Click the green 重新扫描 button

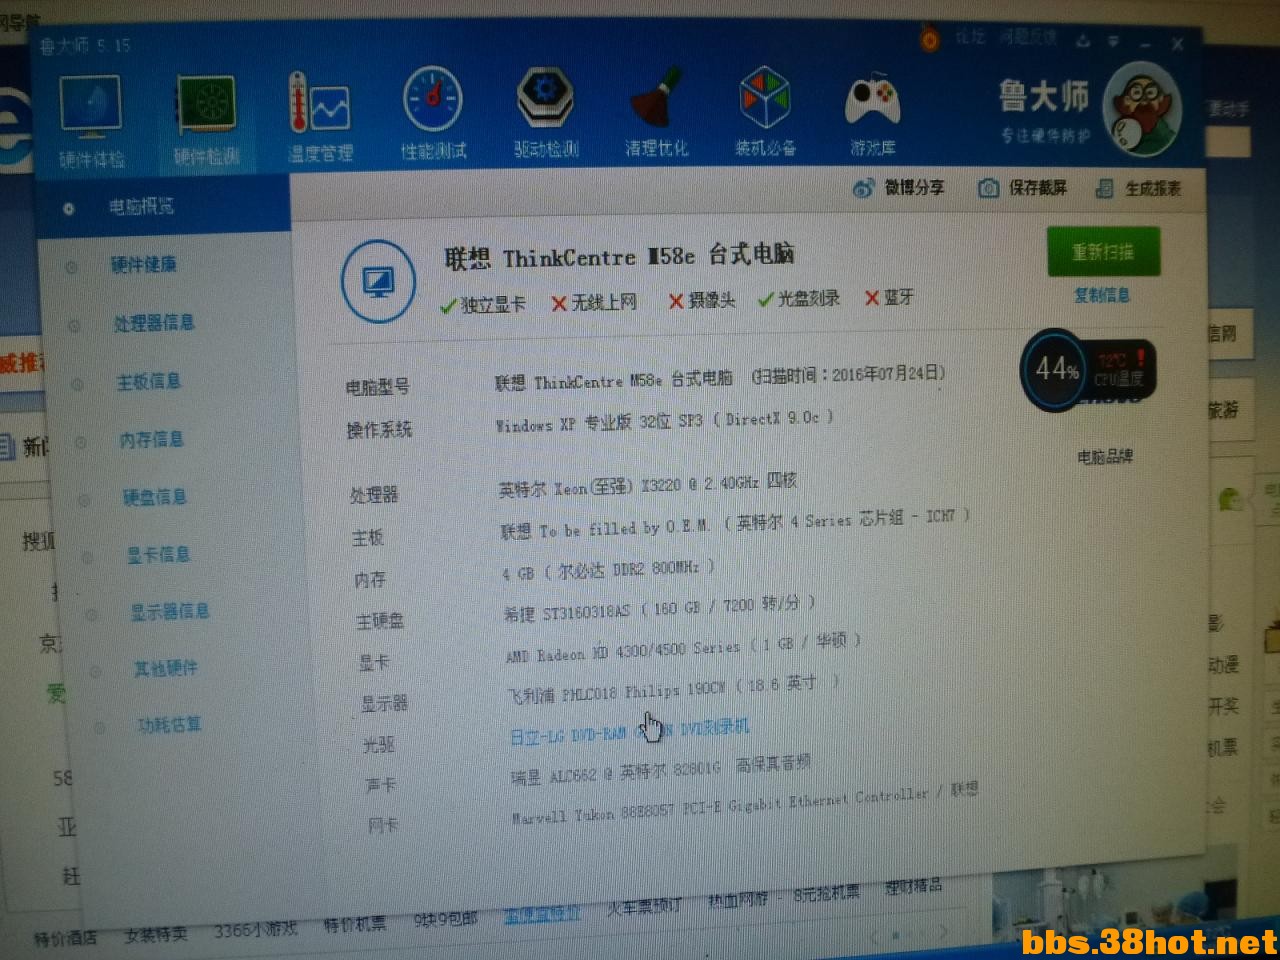(1103, 251)
